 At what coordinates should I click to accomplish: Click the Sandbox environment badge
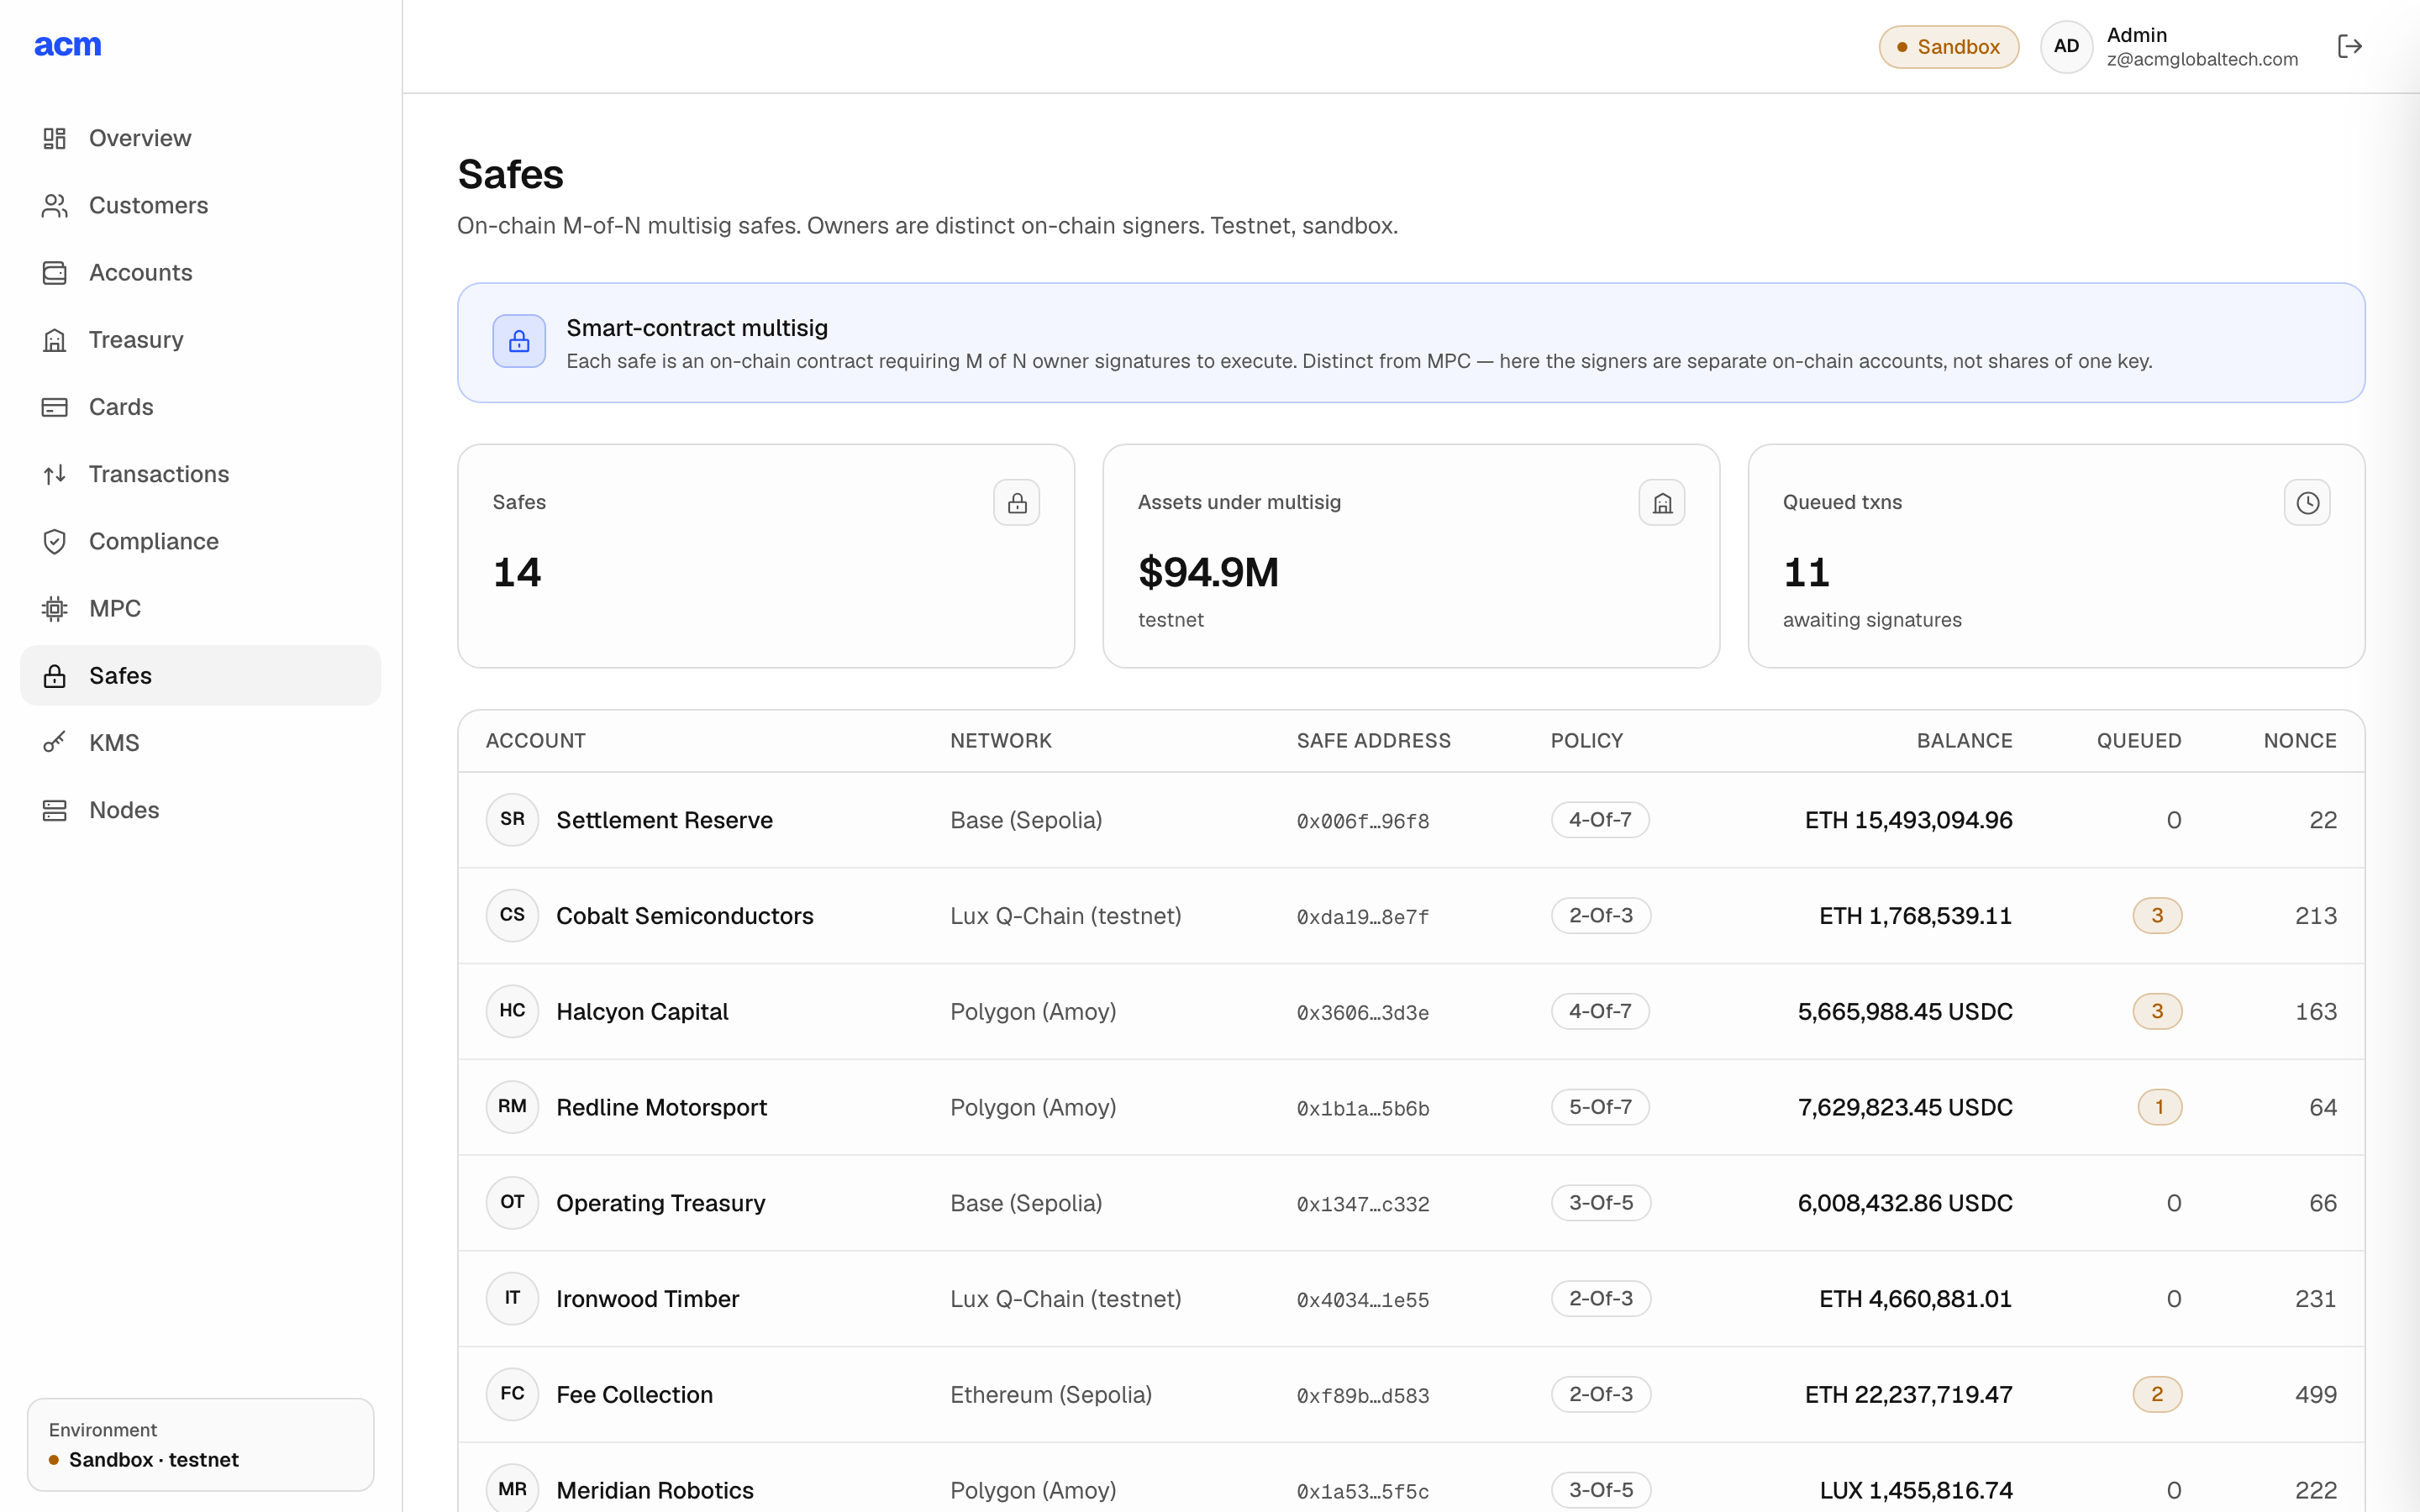[1948, 47]
